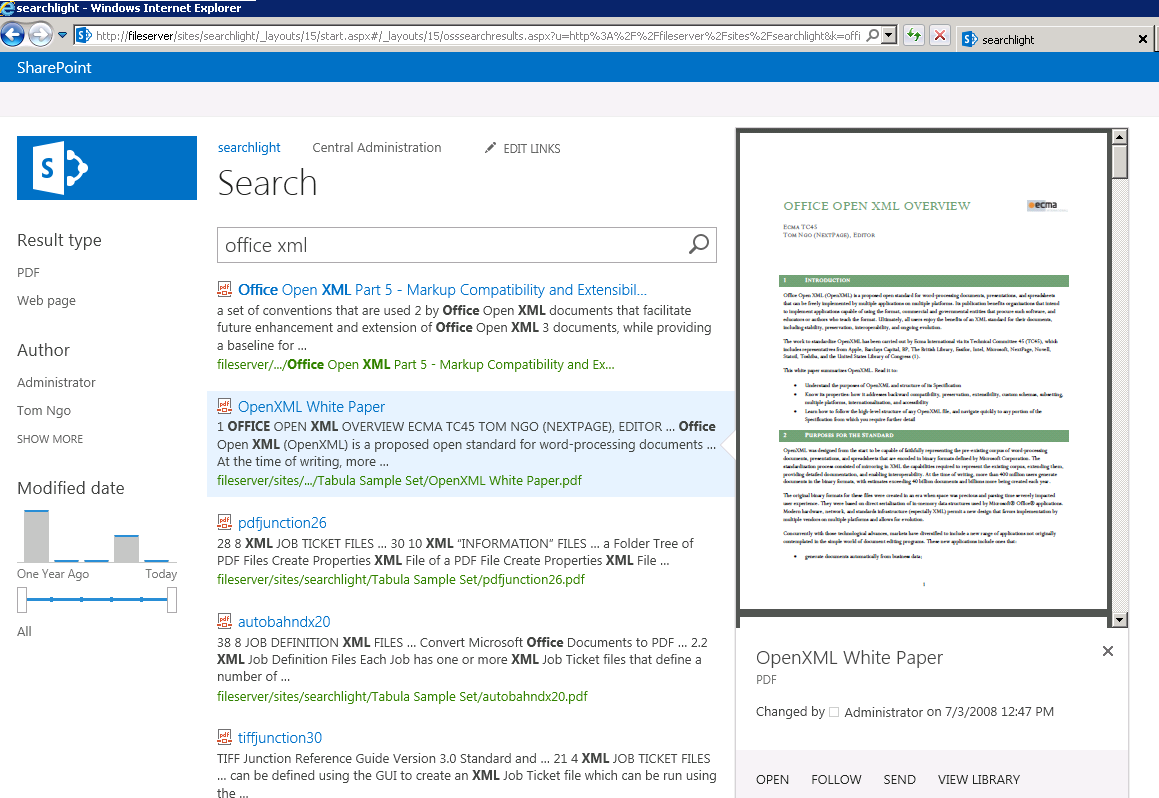This screenshot has height=798, width=1159.
Task: Click the office xml search box
Action: point(450,245)
